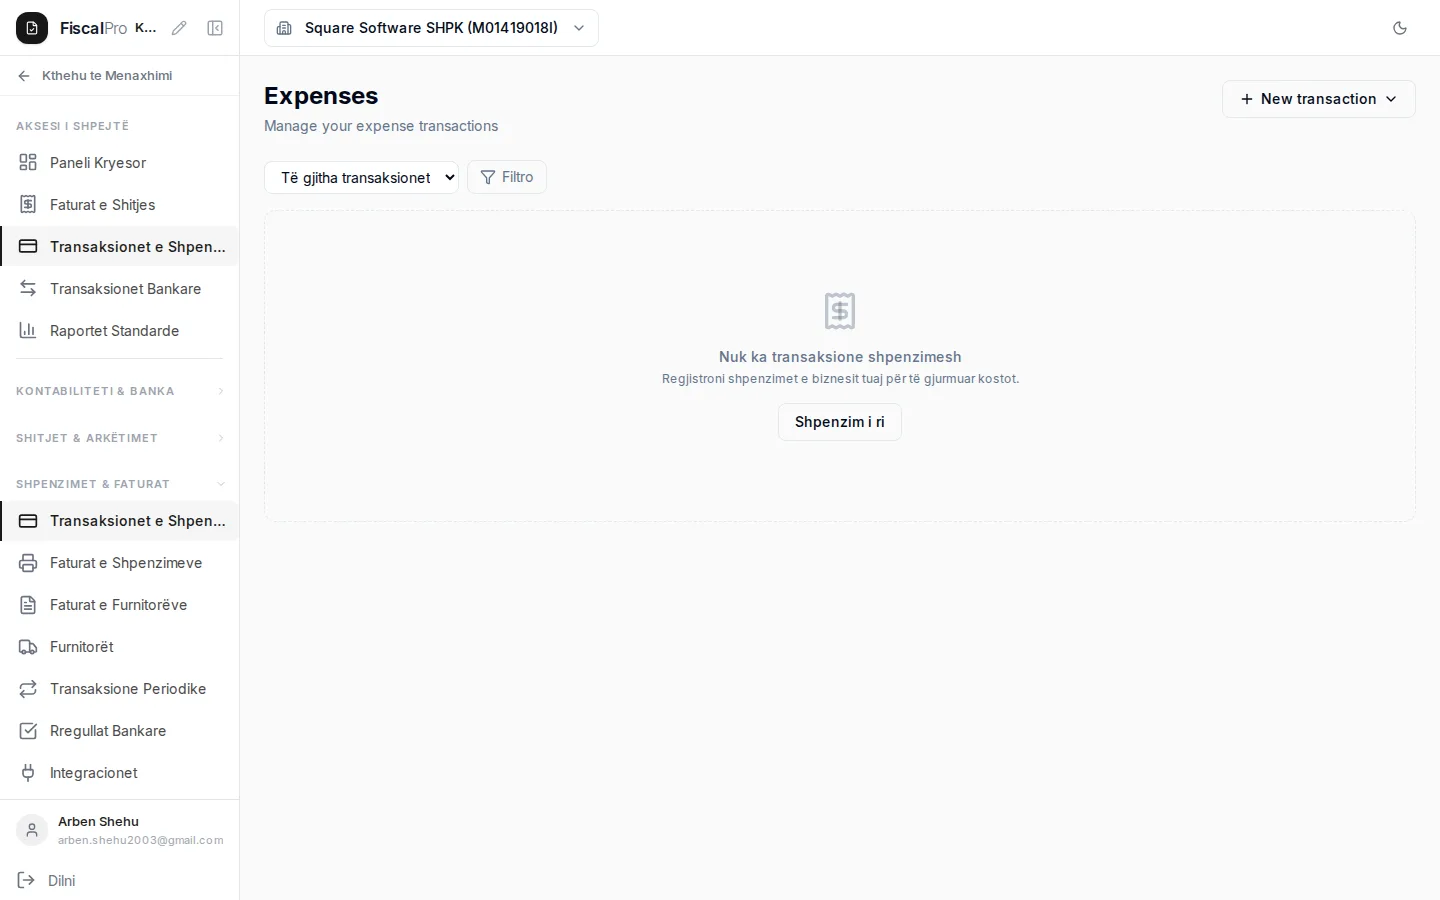The image size is (1440, 900).
Task: Open Faturat e Shpenzimeve page
Action: pos(119,563)
